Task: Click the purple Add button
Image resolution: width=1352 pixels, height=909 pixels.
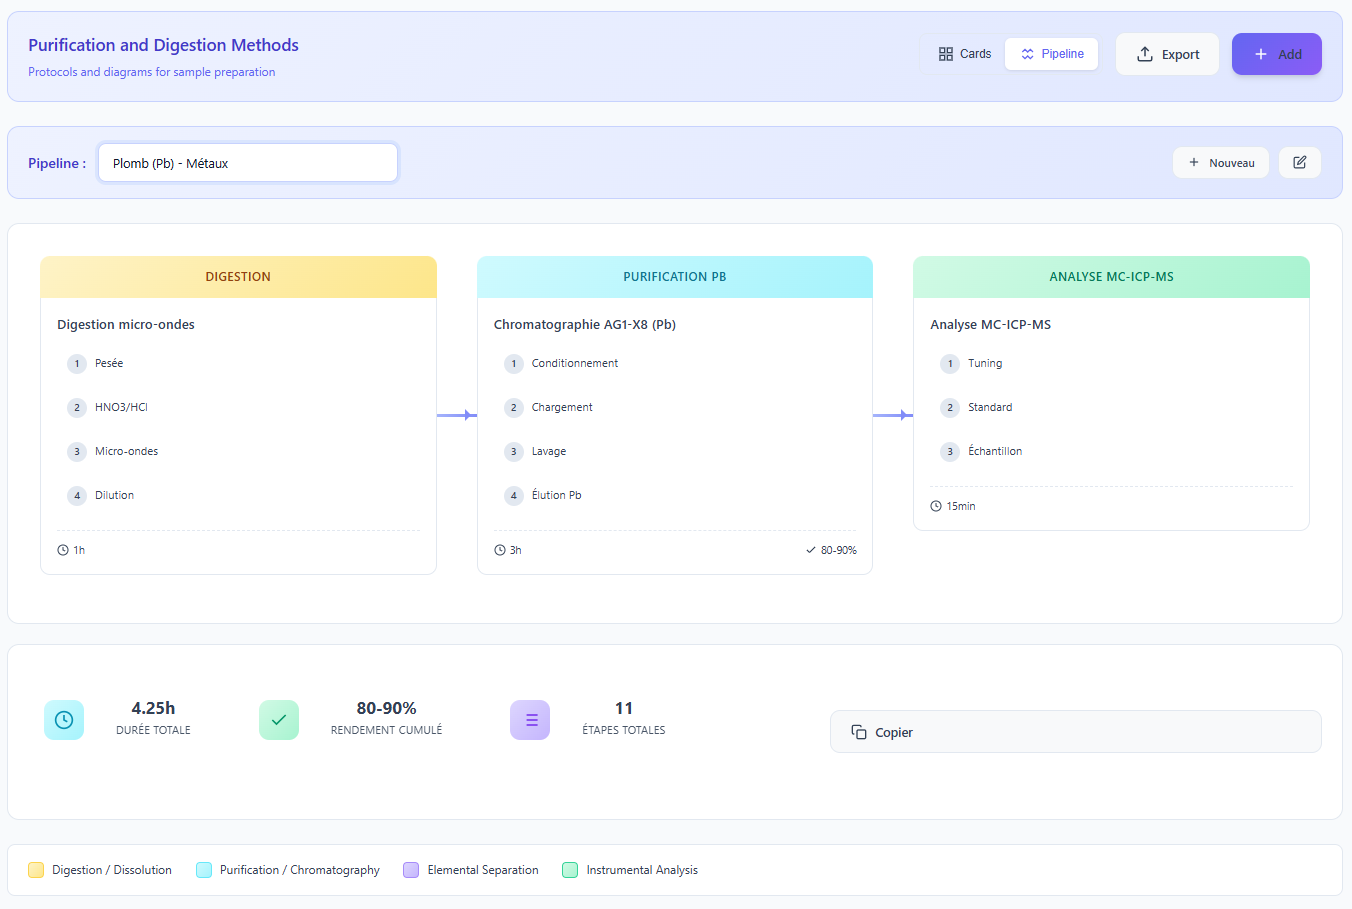Action: [x=1276, y=54]
